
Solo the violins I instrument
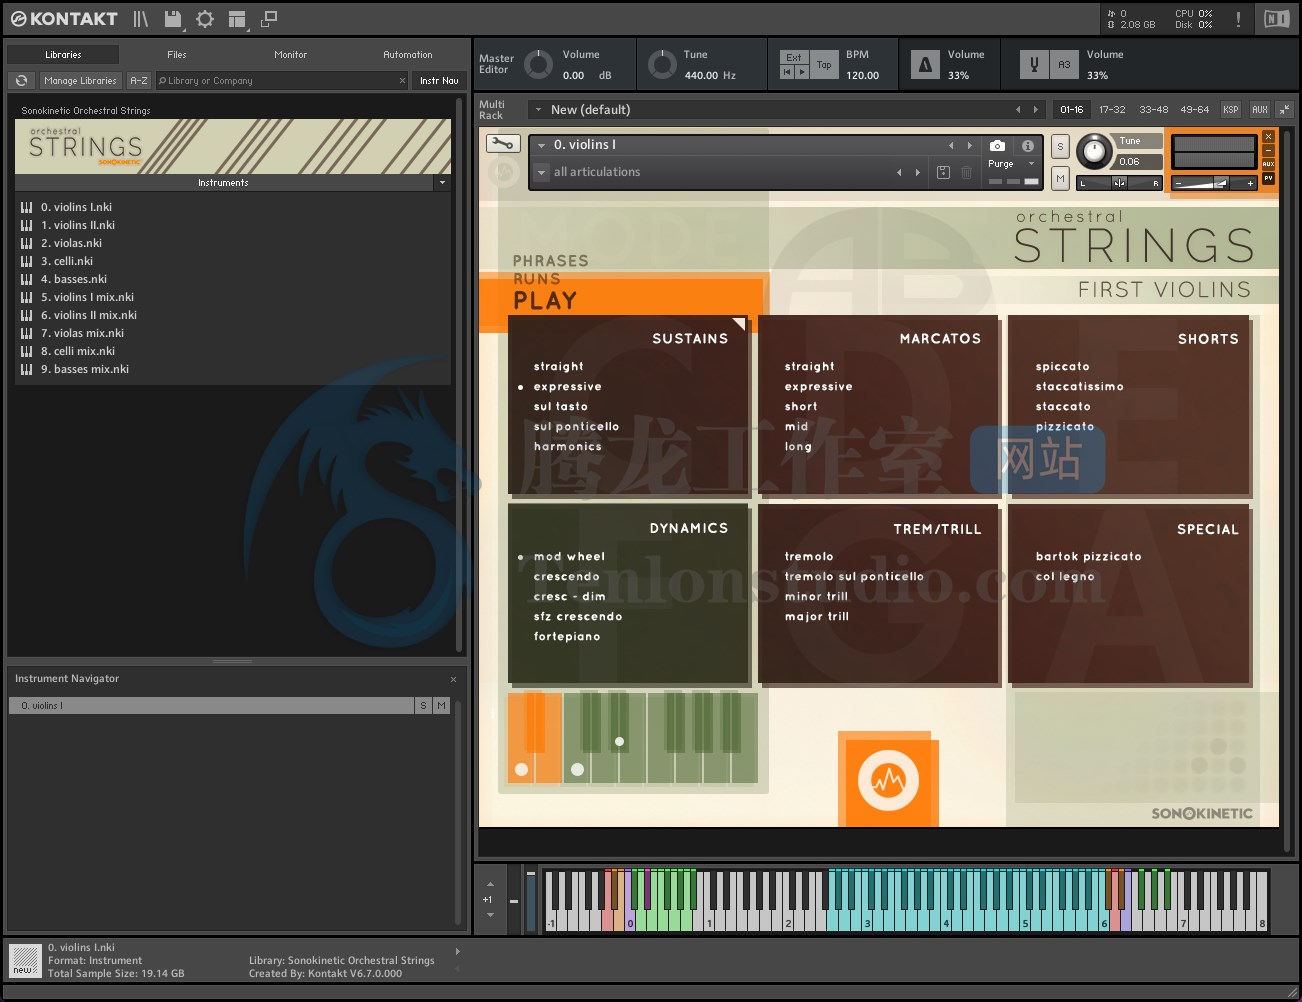(x=1060, y=147)
